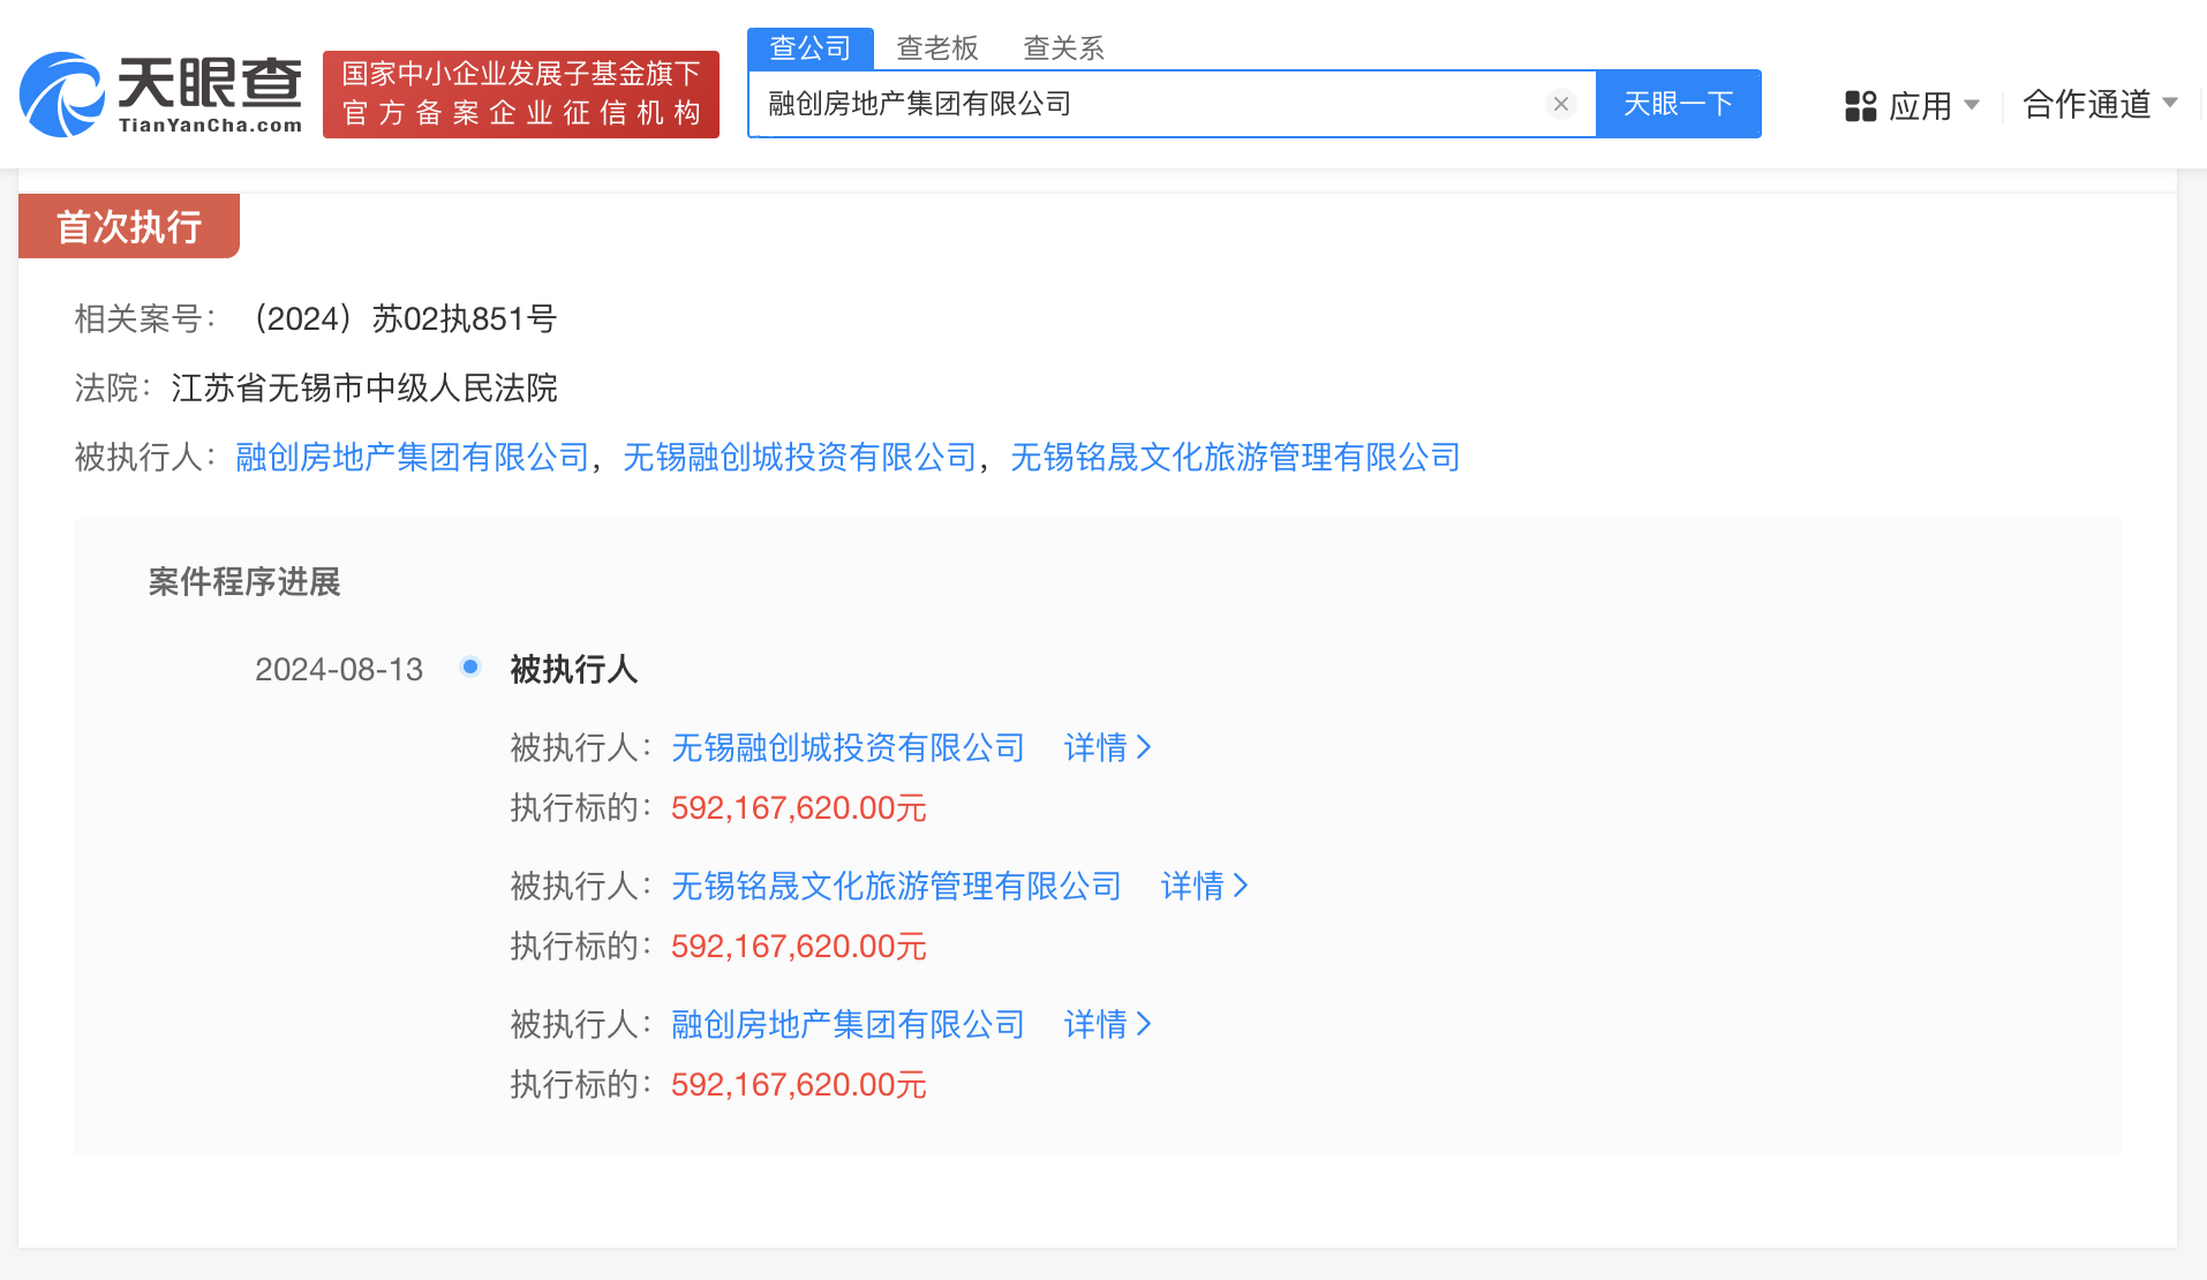
Task: Open the red 国家中小企业发展子基金 banner
Action: [521, 94]
